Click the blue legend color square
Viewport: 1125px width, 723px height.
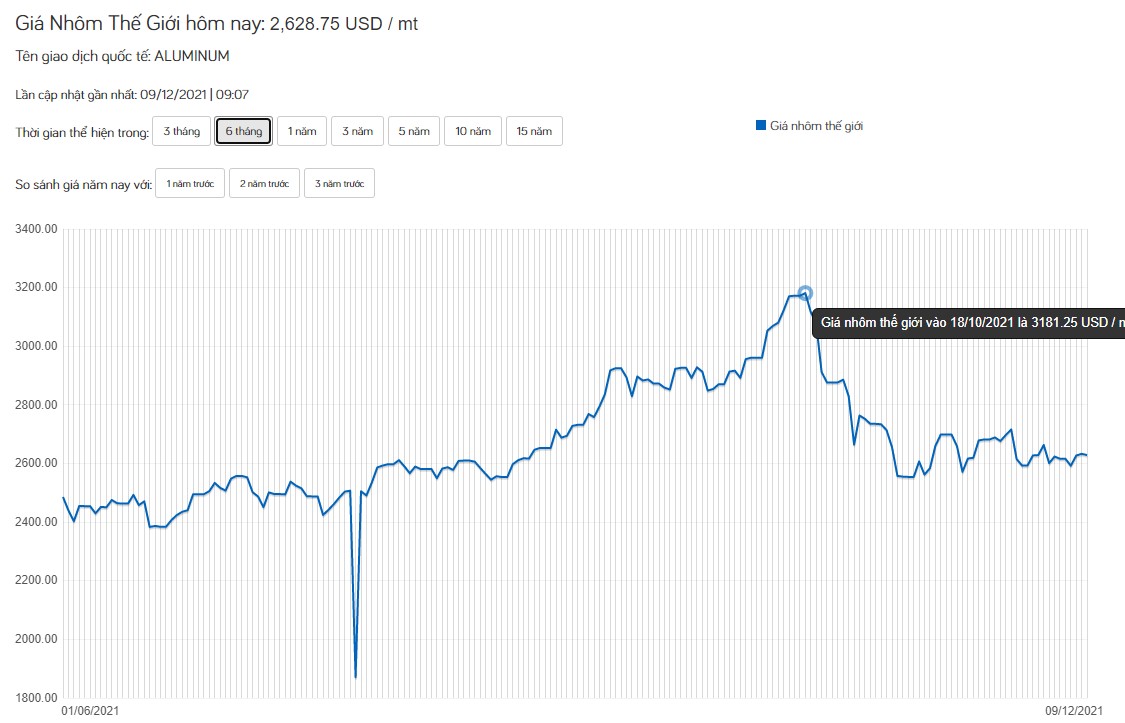pos(761,126)
